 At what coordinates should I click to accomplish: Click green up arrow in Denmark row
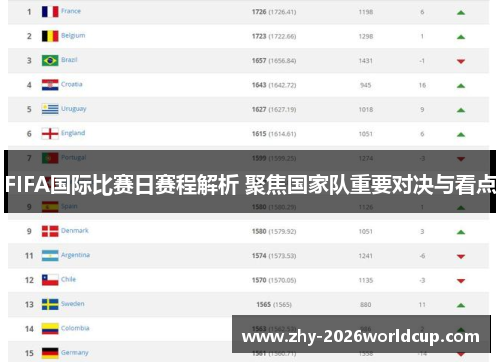[461, 232]
